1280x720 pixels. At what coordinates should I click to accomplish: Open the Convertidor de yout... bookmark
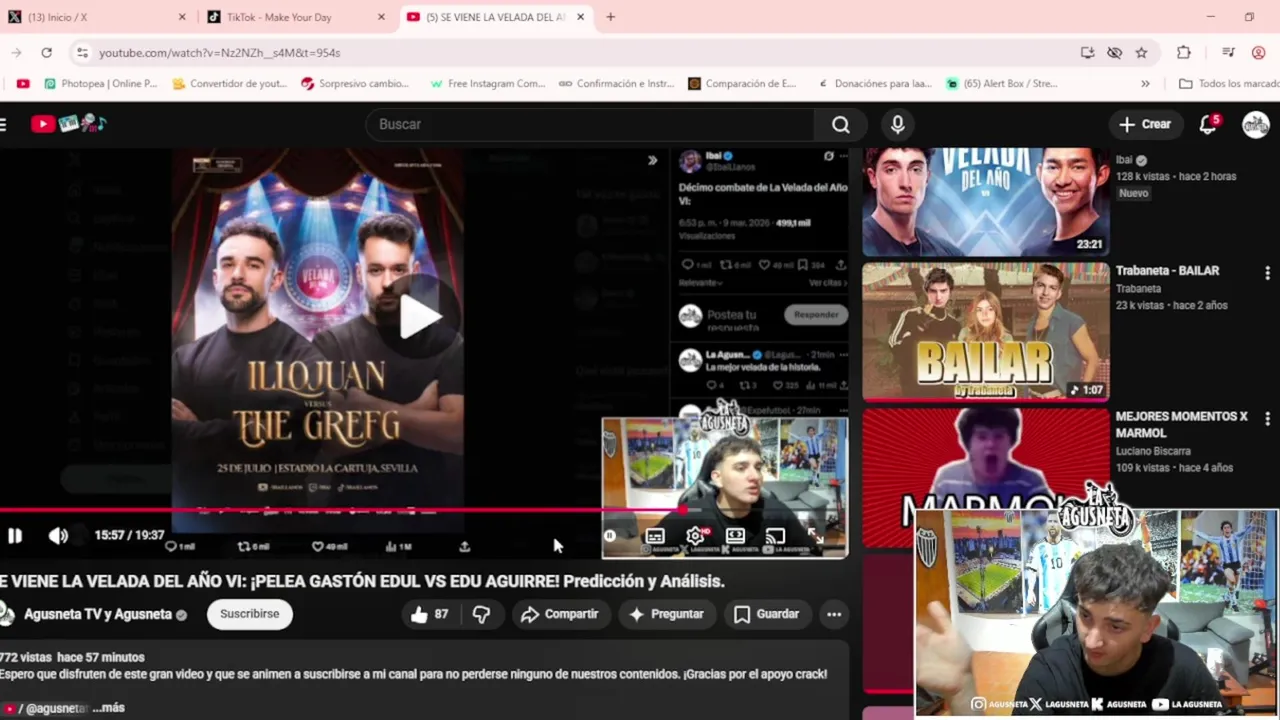(230, 84)
